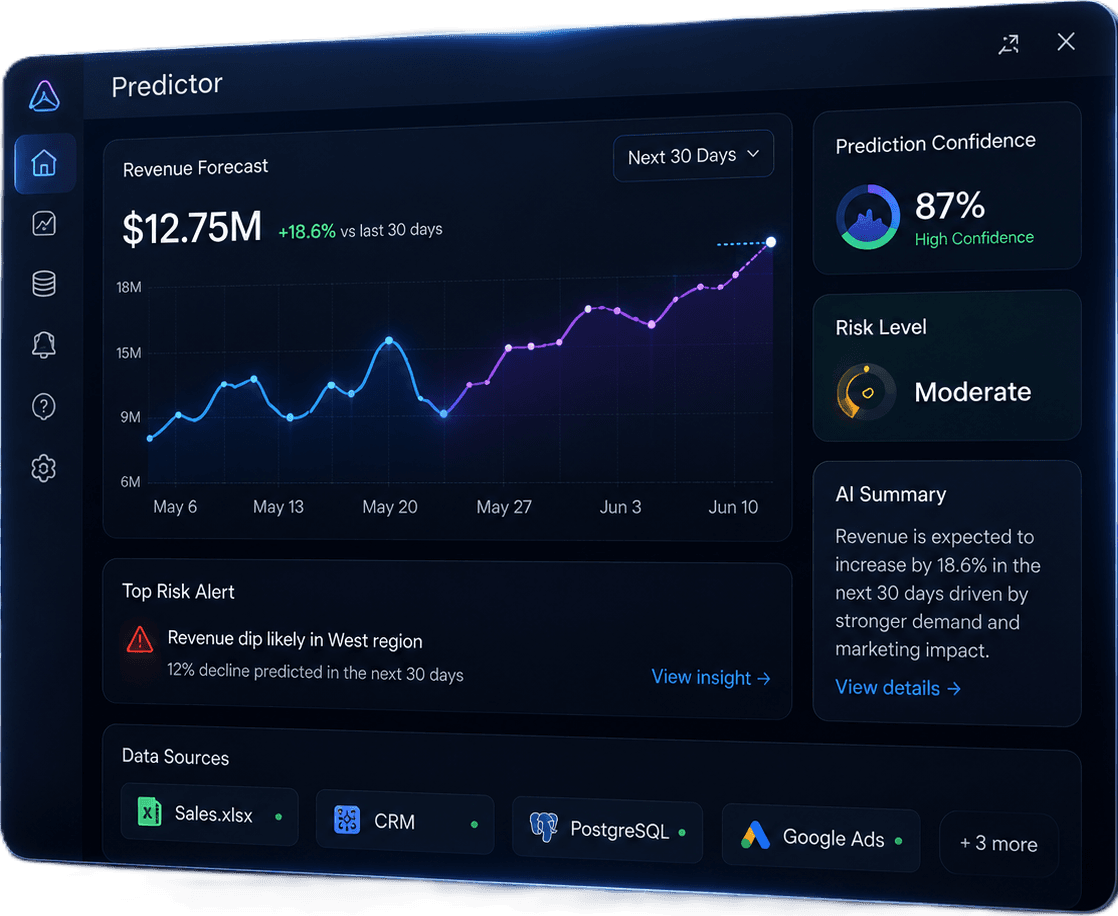Follow the View insight link
This screenshot has width=1118, height=916.
(711, 677)
